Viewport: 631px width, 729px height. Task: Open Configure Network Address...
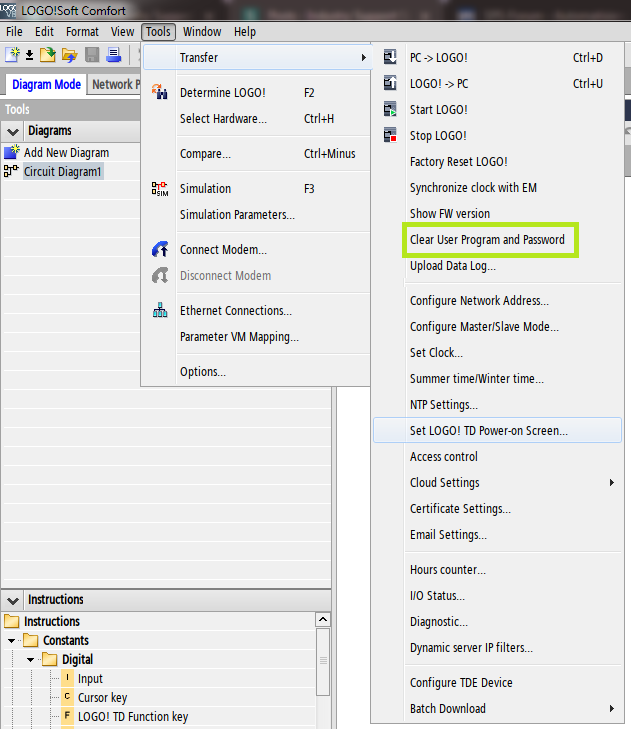497,300
